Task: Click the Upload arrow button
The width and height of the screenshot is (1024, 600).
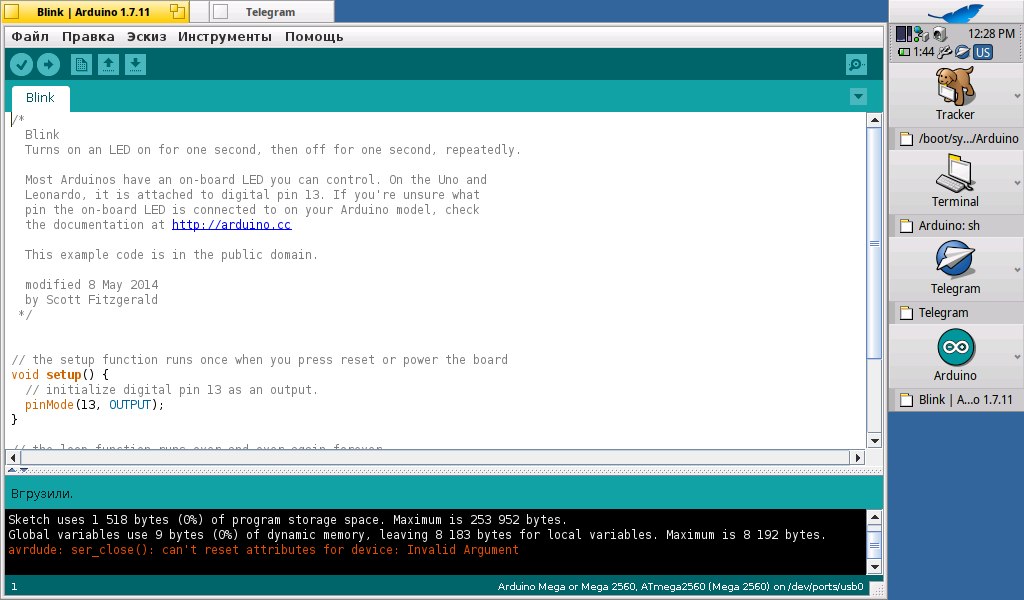Action: pyautogui.click(x=48, y=64)
